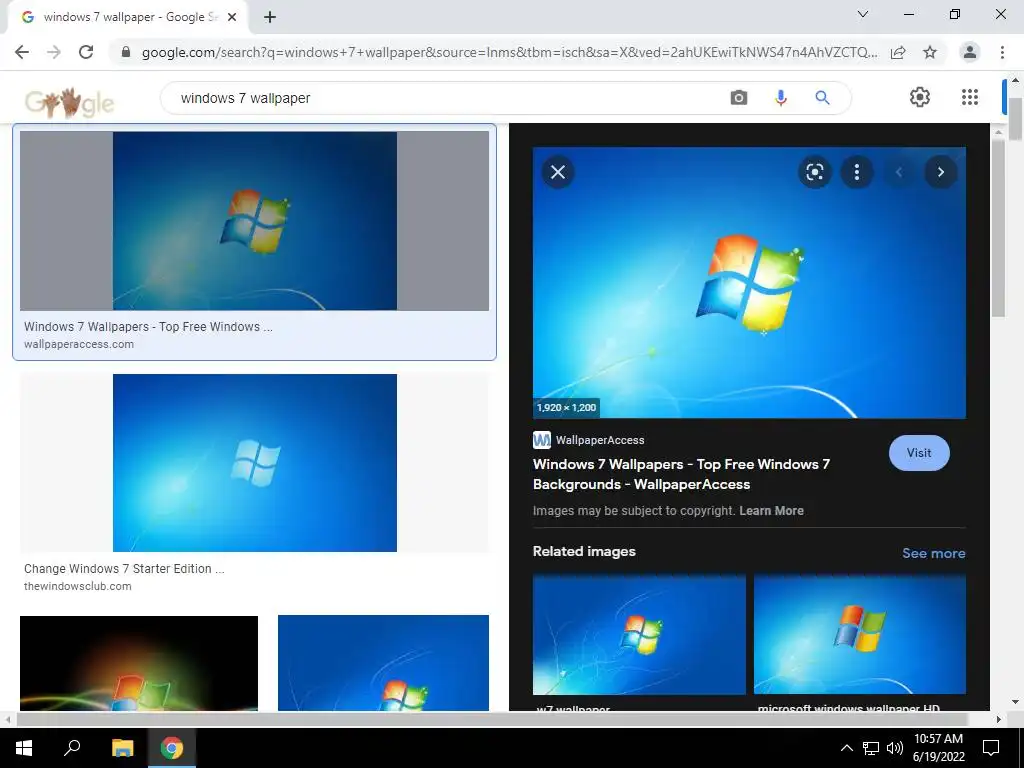Viewport: 1024px width, 768px height.
Task: Click the WallpaperAccess site favicon
Action: (x=541, y=440)
